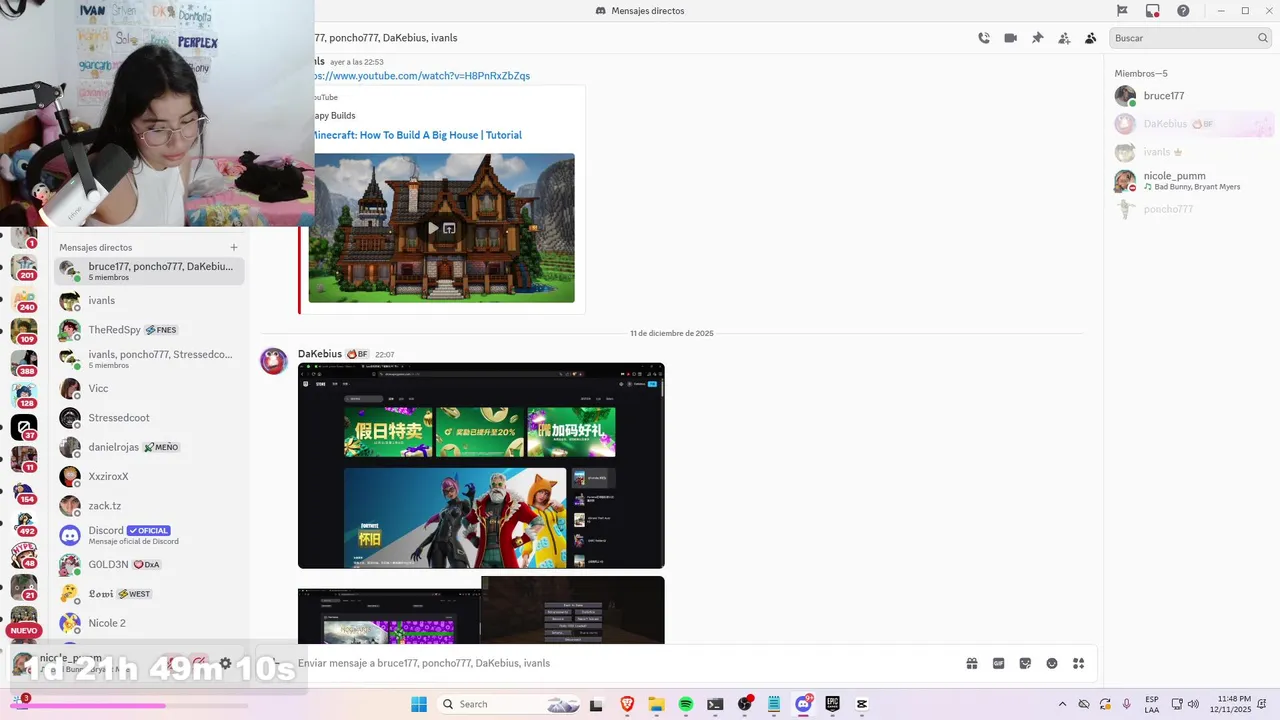Open CapCut from the taskbar

(862, 704)
